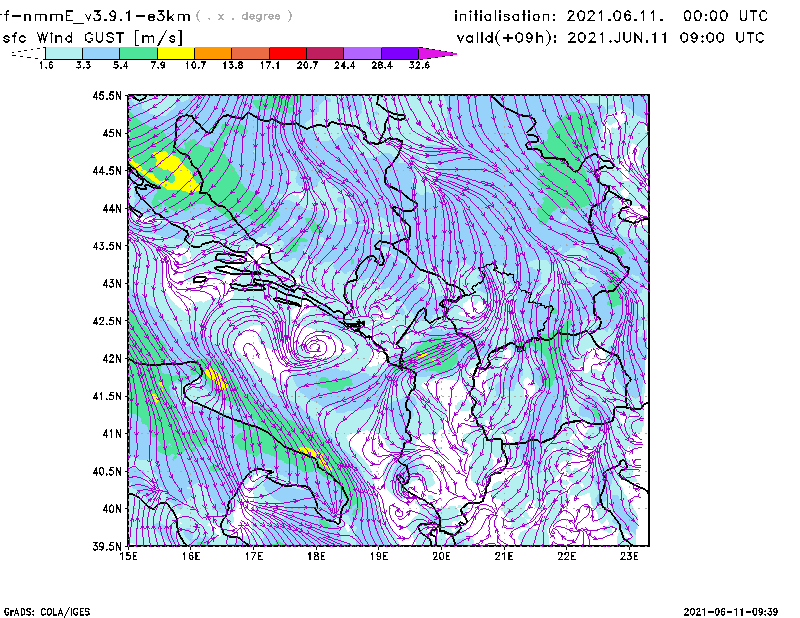Screen dimensions: 800x618
Task: Click the 42N latitude label
Action: [112, 358]
